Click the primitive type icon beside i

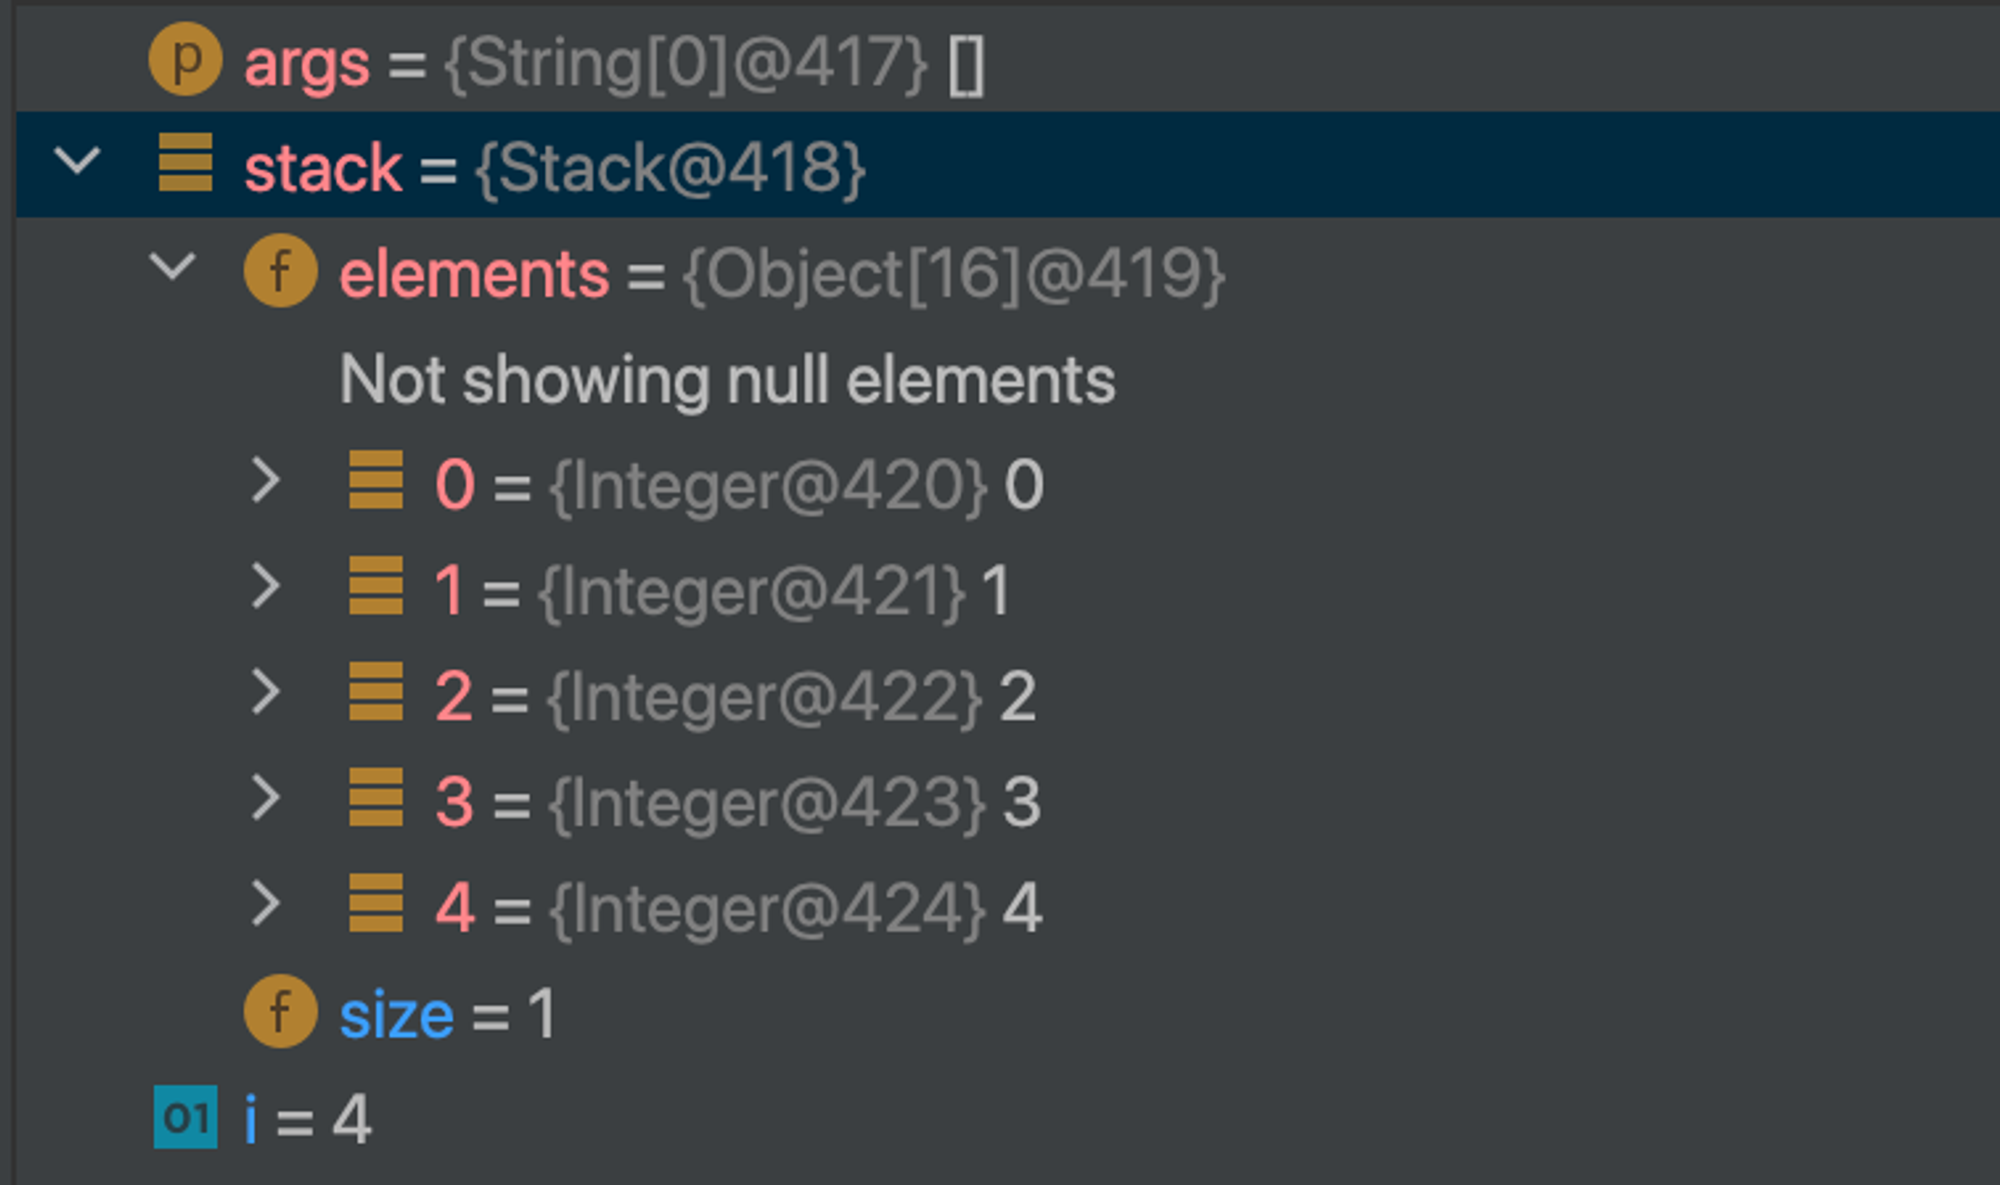185,1117
